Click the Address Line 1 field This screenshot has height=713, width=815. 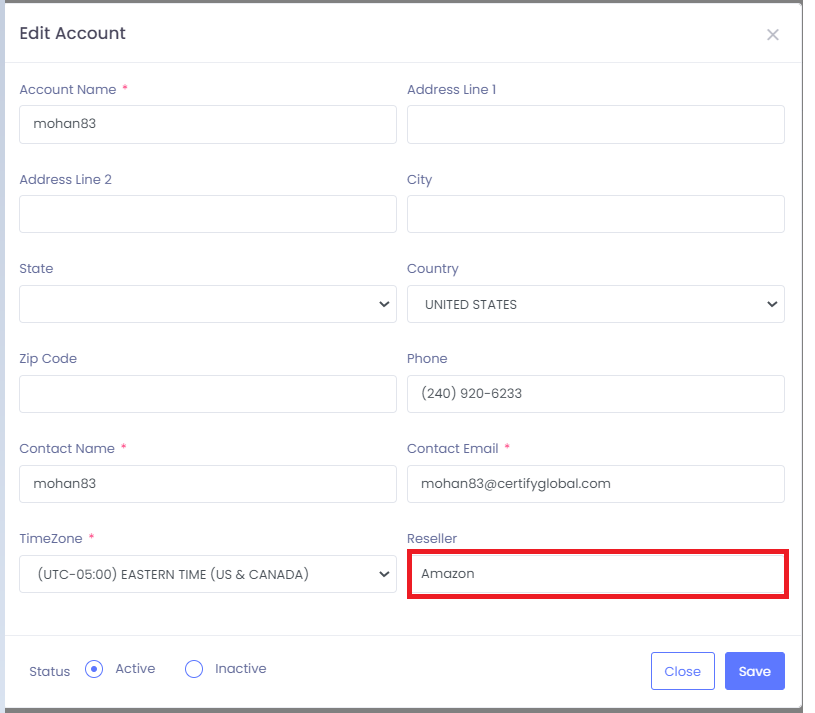(x=596, y=124)
